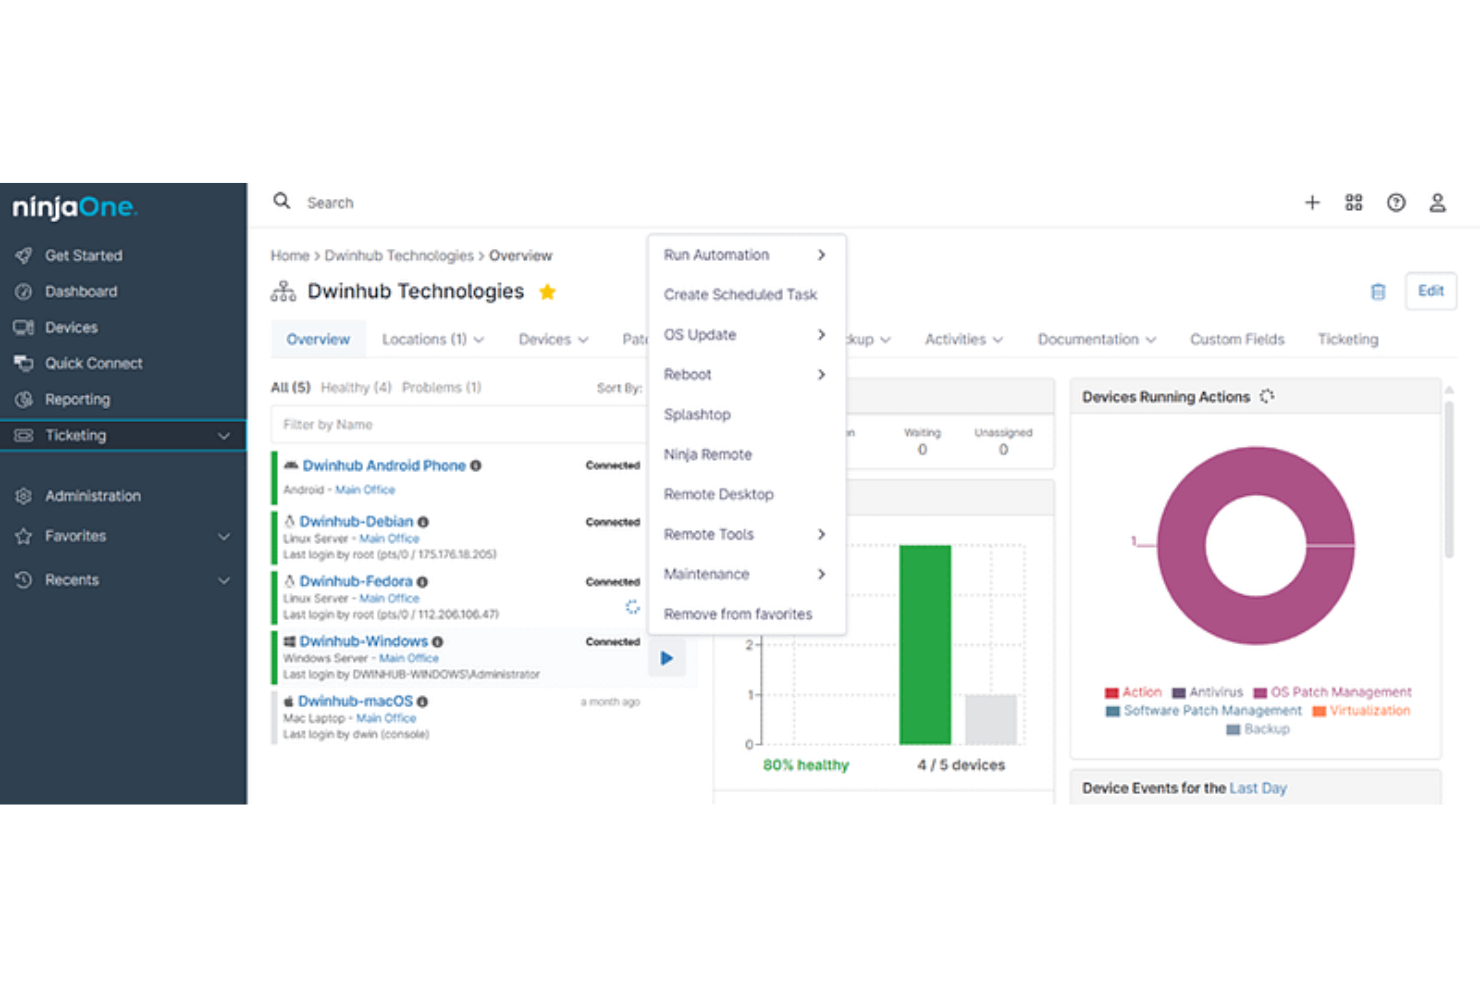Viewport: 1480px width, 987px height.
Task: Click the trash delete icon near Edit
Action: tap(1378, 291)
